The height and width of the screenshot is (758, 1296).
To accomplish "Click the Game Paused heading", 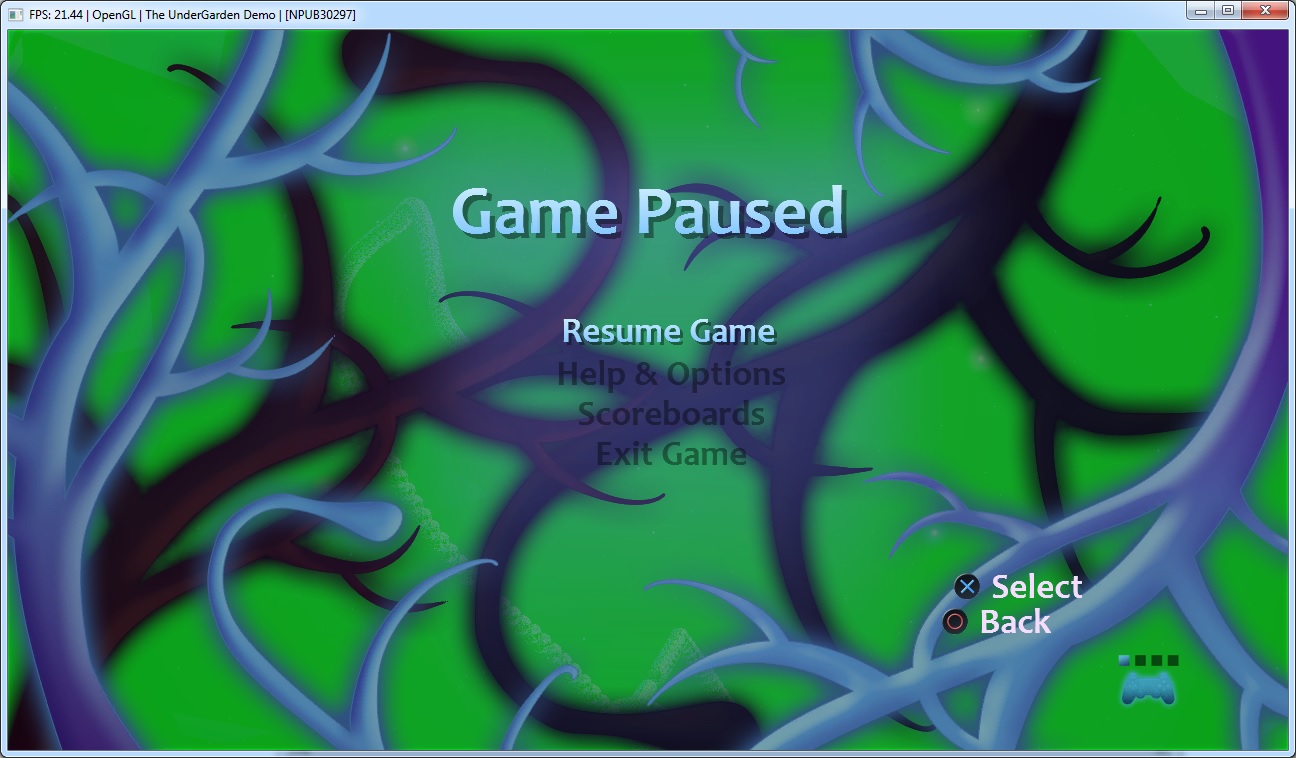I will click(649, 213).
